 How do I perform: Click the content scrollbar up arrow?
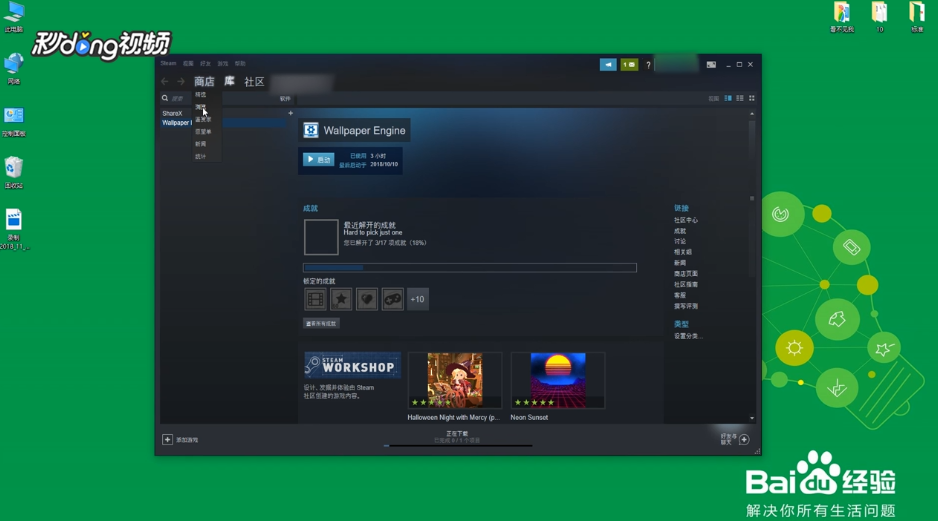pyautogui.click(x=752, y=114)
